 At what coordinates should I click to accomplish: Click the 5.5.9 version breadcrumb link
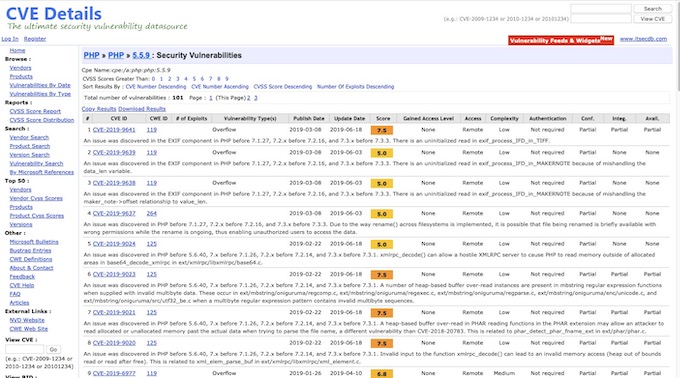pyautogui.click(x=141, y=55)
